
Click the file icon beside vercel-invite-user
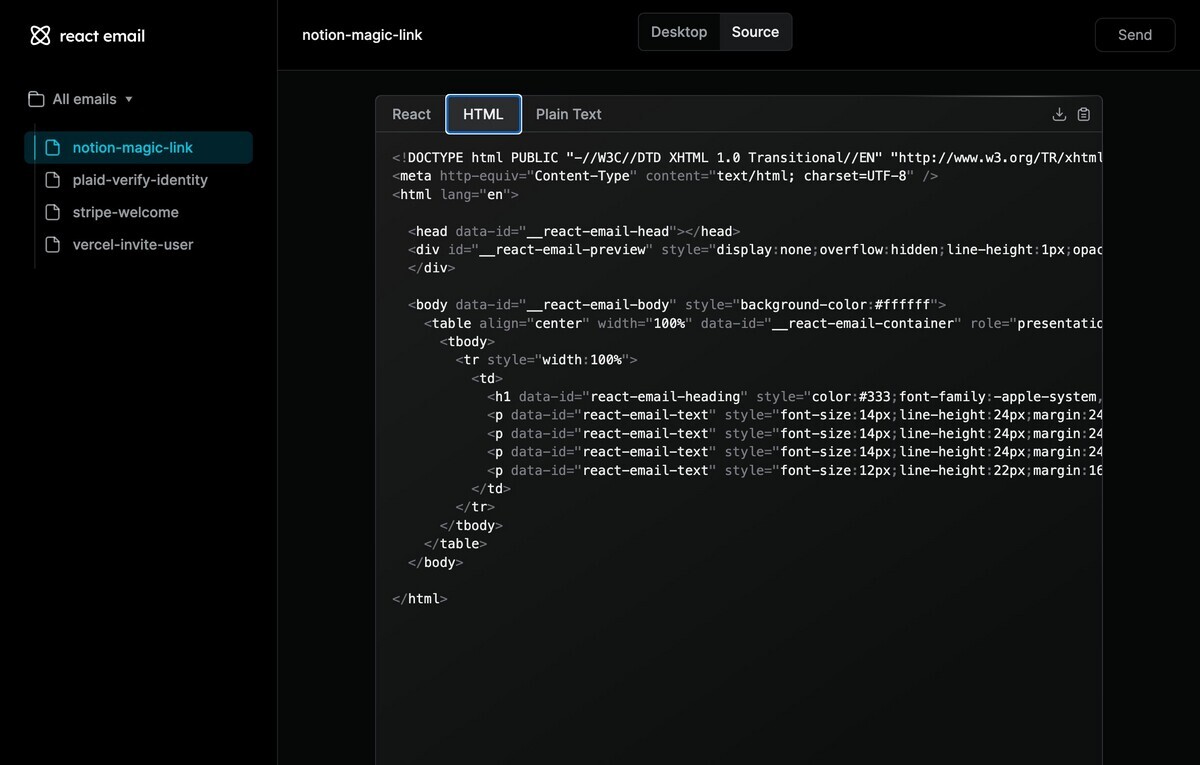[54, 244]
